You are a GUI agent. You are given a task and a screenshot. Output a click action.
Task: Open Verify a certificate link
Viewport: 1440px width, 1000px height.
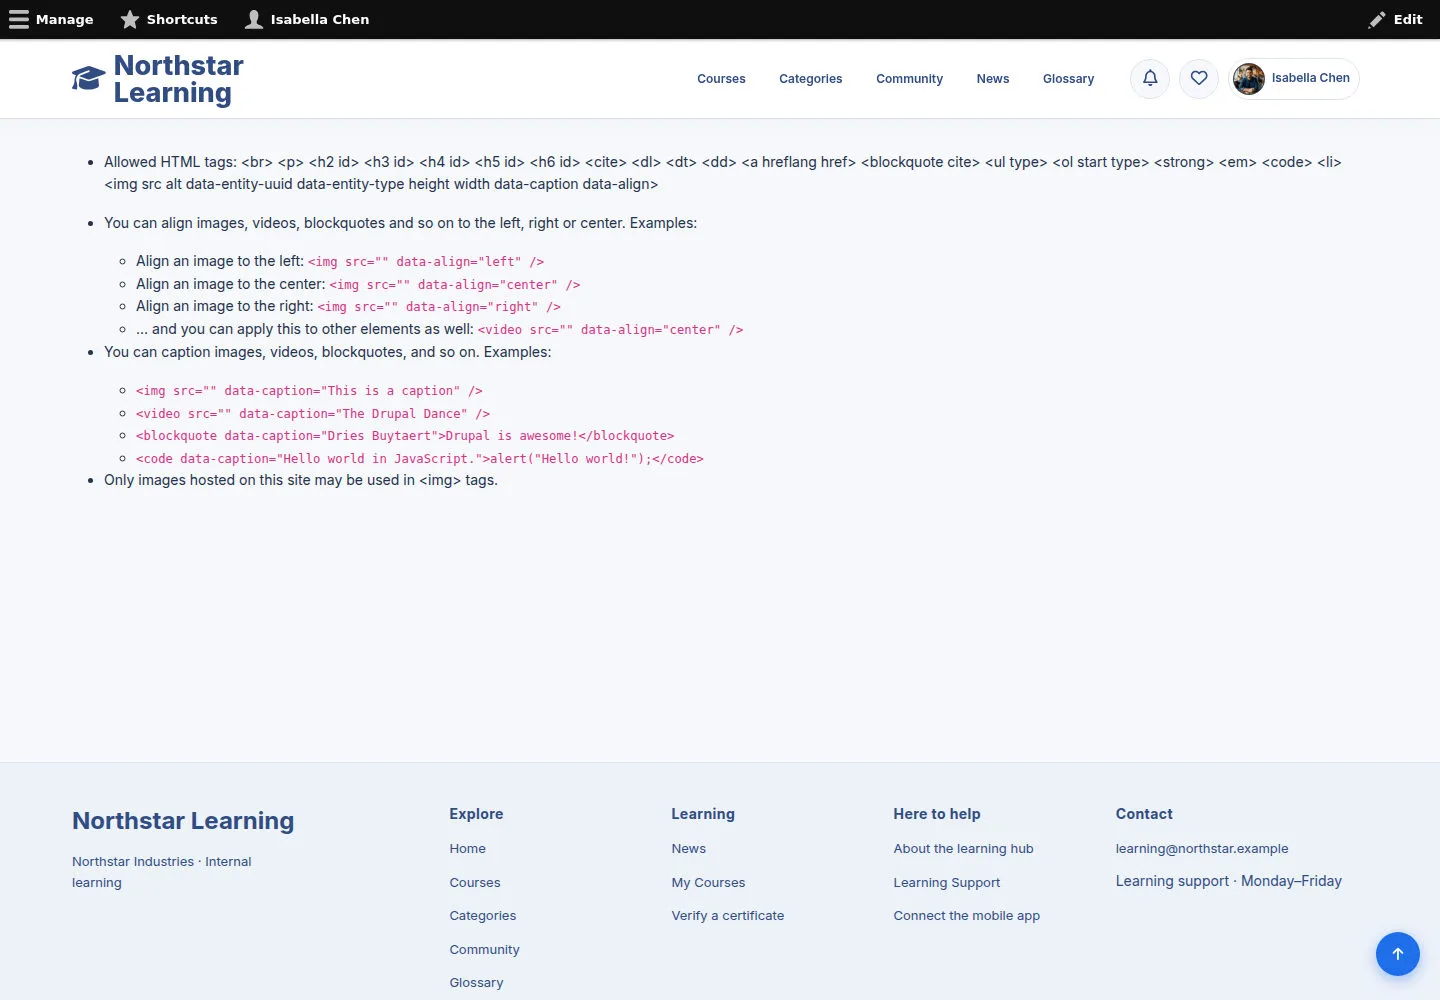[727, 916]
